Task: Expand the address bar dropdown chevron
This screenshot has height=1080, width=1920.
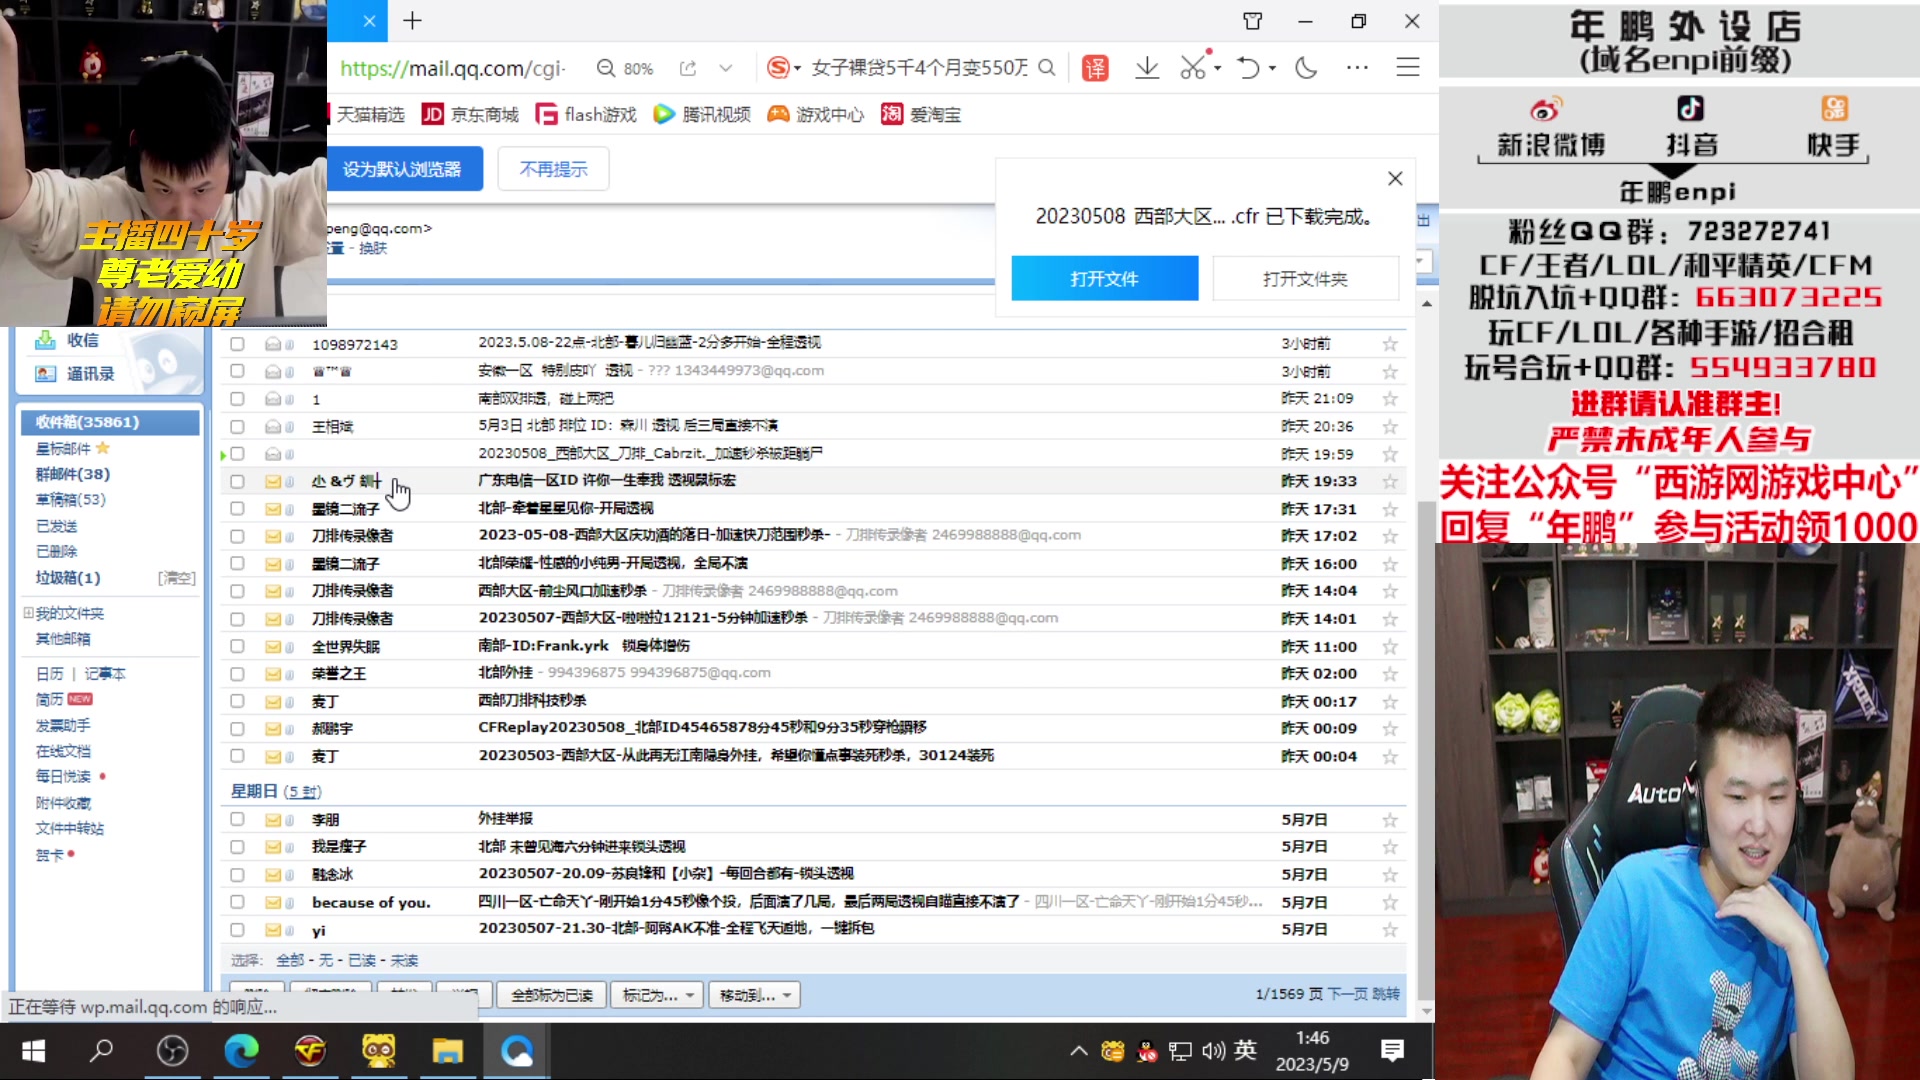Action: (726, 68)
